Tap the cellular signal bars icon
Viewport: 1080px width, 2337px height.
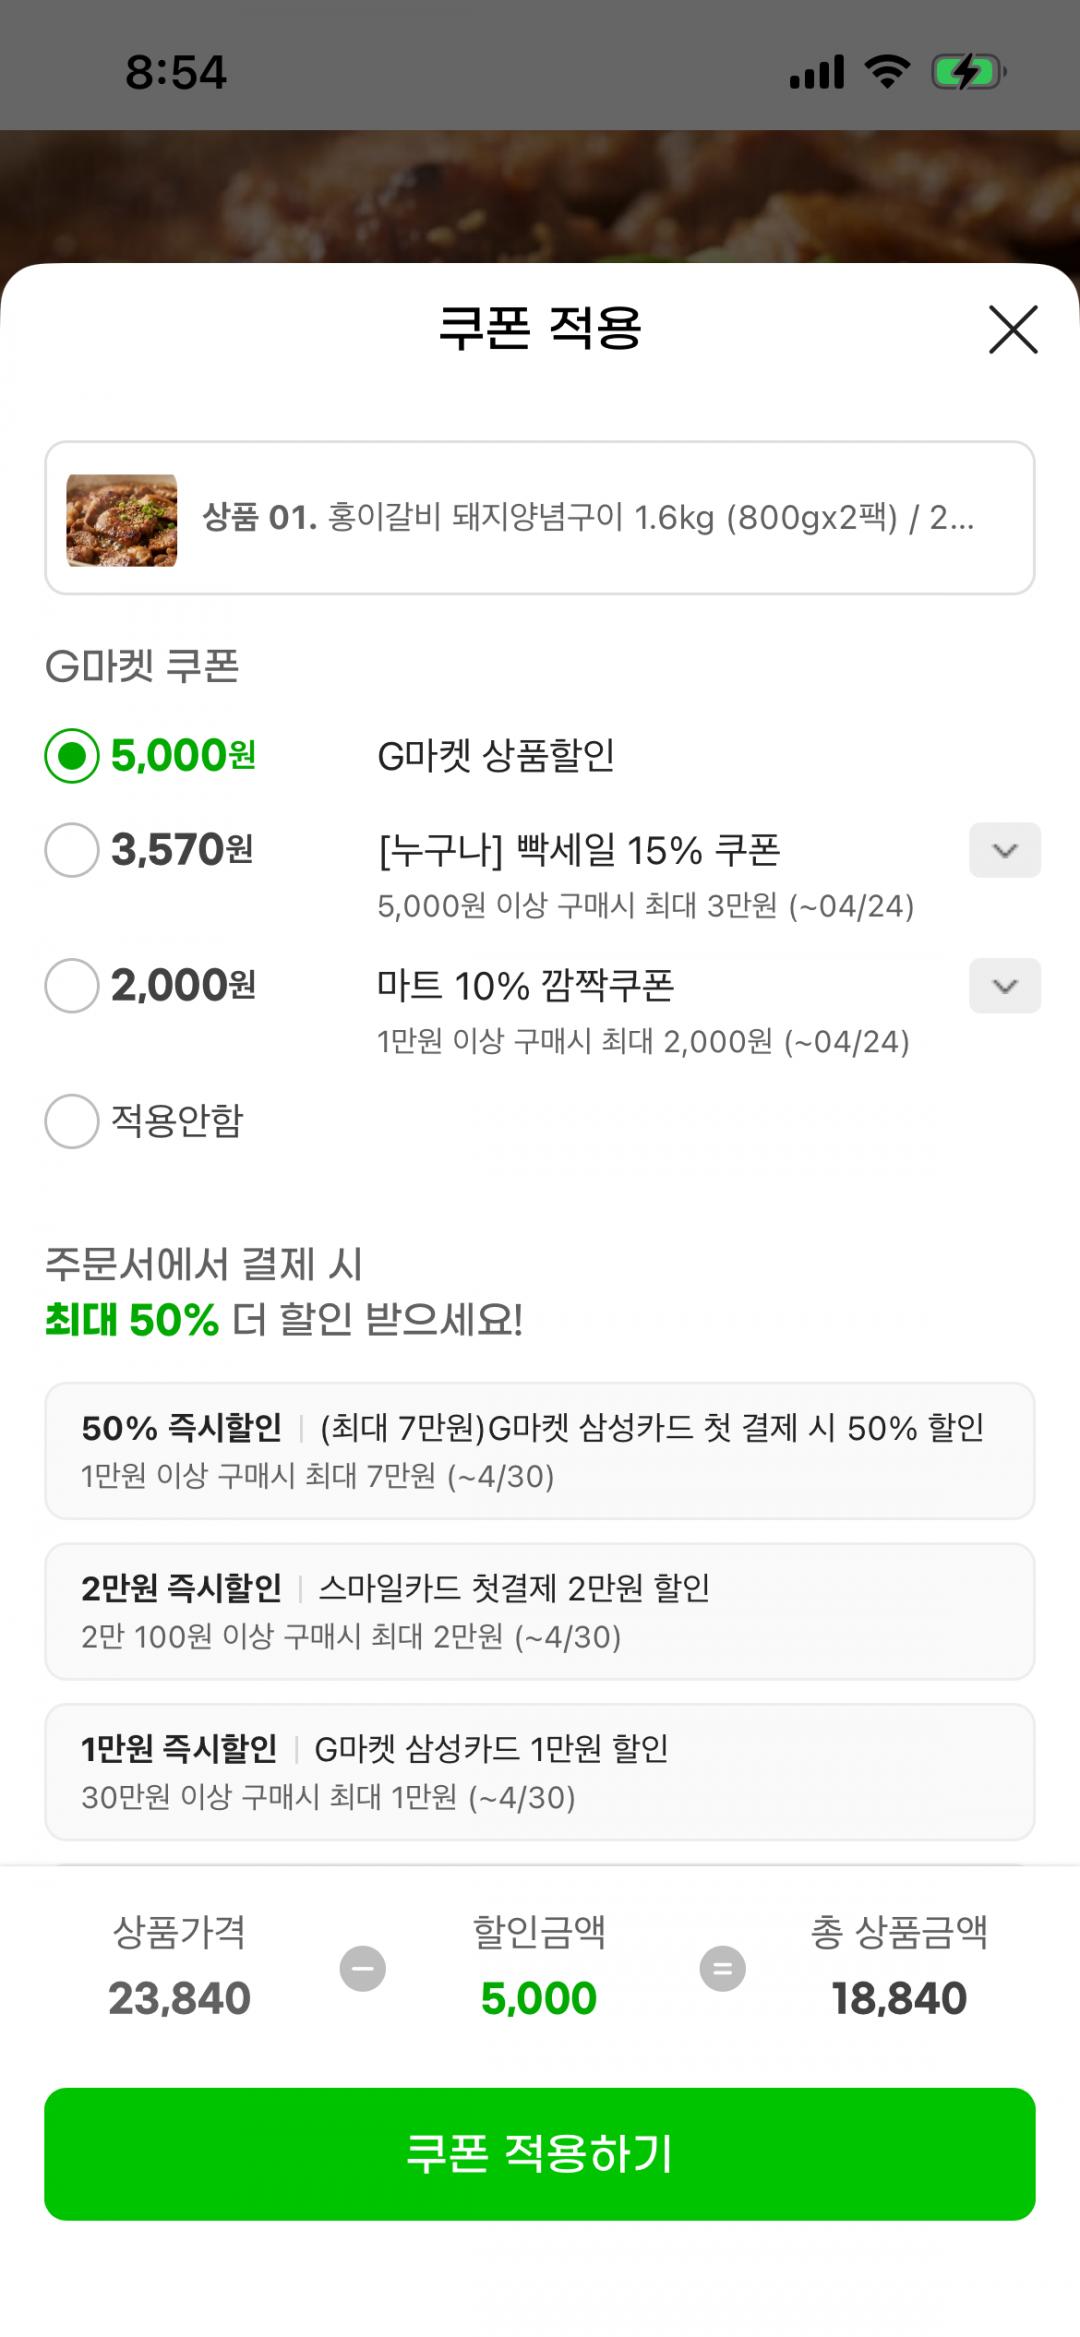[x=816, y=72]
